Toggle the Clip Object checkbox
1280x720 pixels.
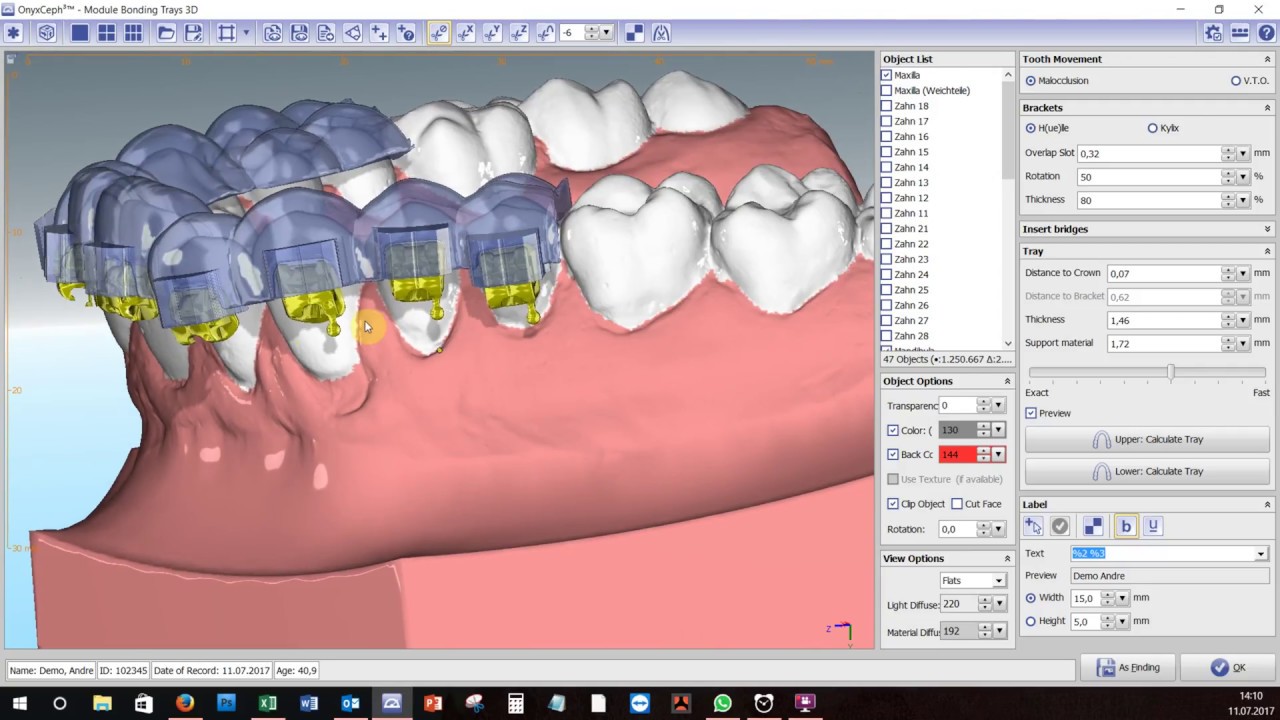(x=893, y=504)
